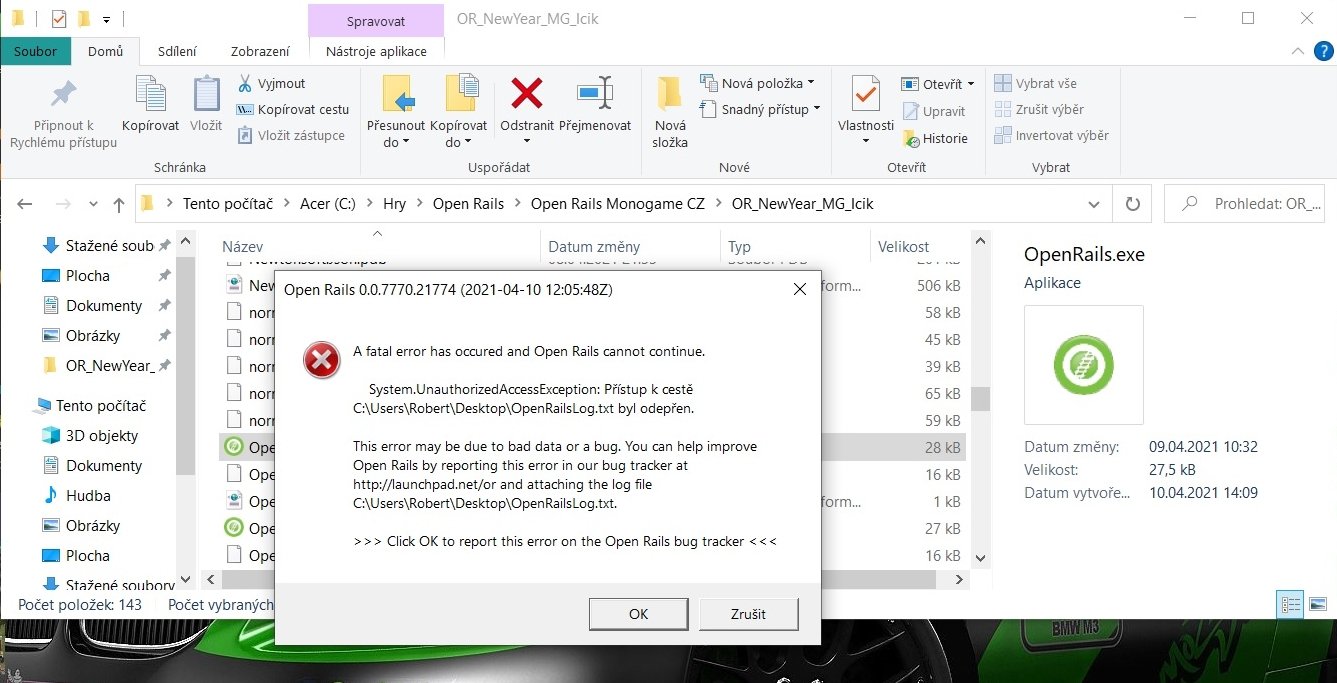Viewport: 1337px width, 683px height.
Task: Open the Přesunout do dropdown
Action: (396, 134)
